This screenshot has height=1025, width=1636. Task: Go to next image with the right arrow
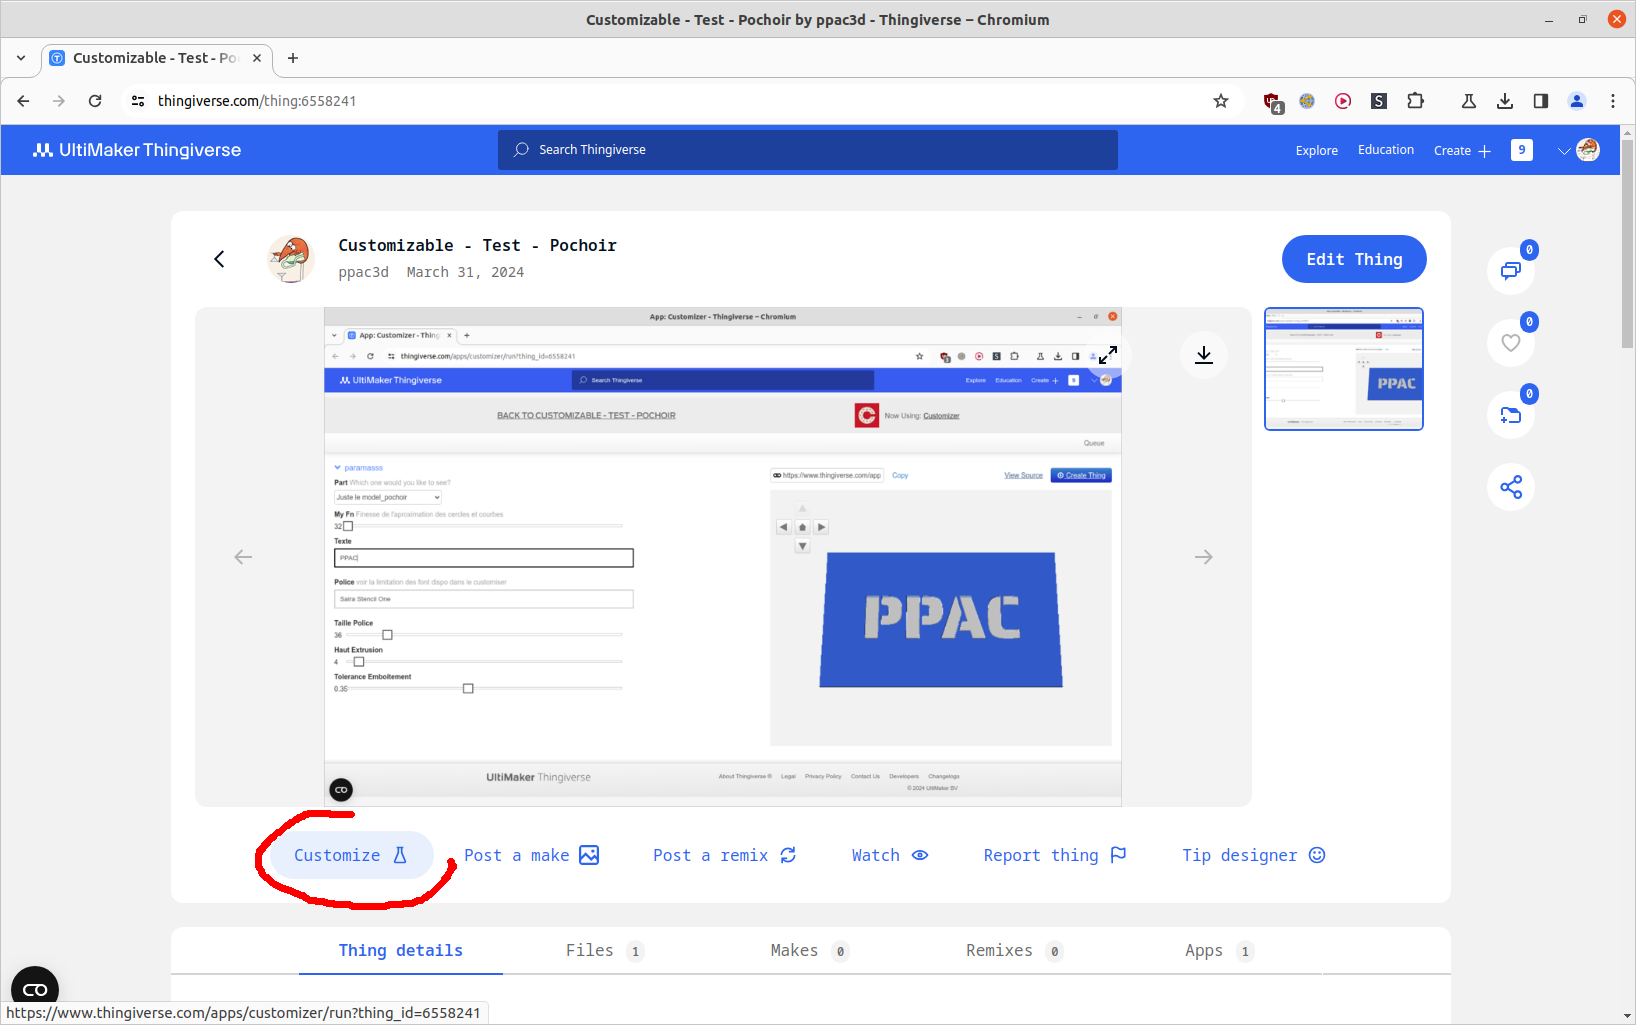[x=1204, y=557]
